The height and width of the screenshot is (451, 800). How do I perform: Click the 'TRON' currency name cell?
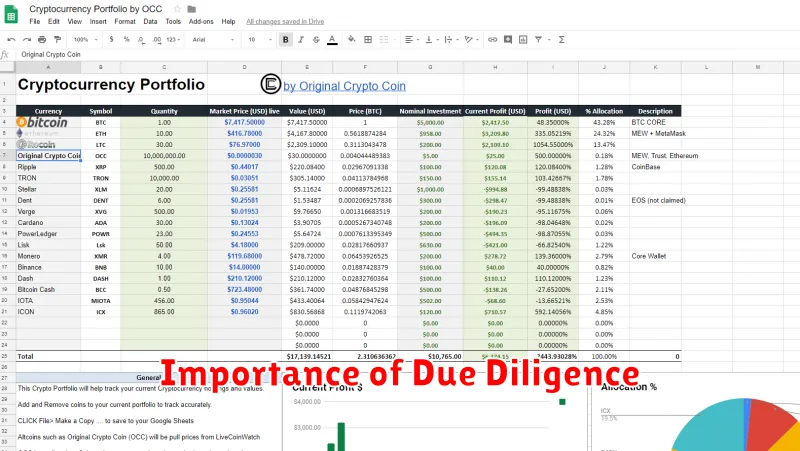pyautogui.click(x=48, y=178)
